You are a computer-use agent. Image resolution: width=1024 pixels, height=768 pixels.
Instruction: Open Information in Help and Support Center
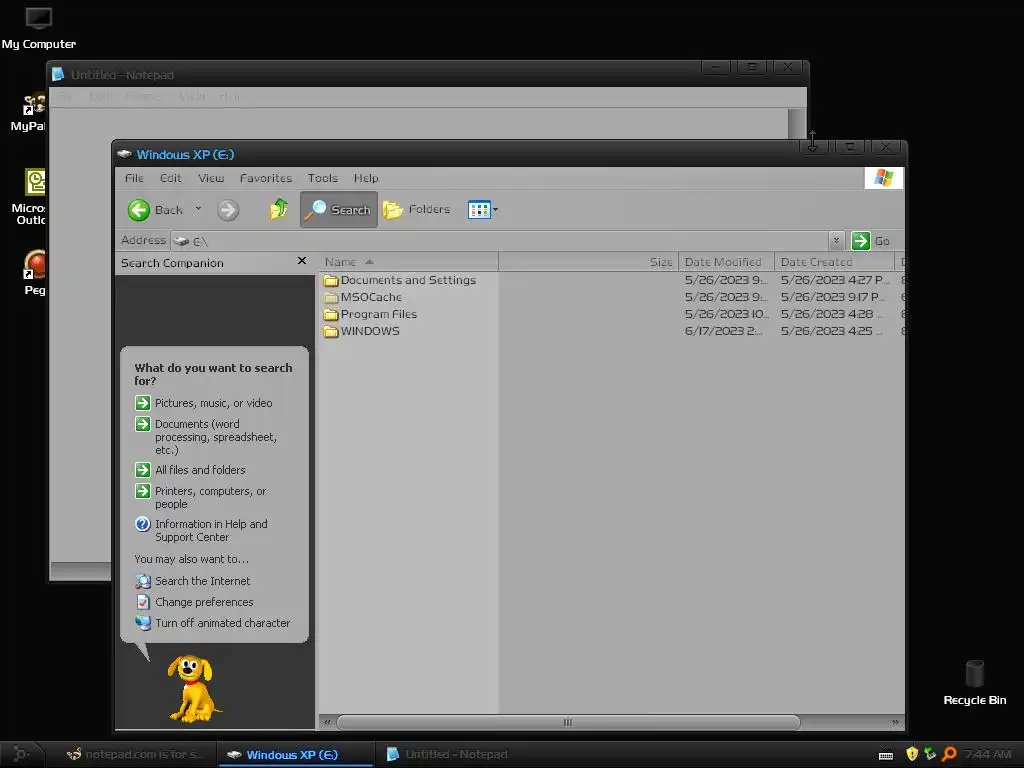[201, 530]
